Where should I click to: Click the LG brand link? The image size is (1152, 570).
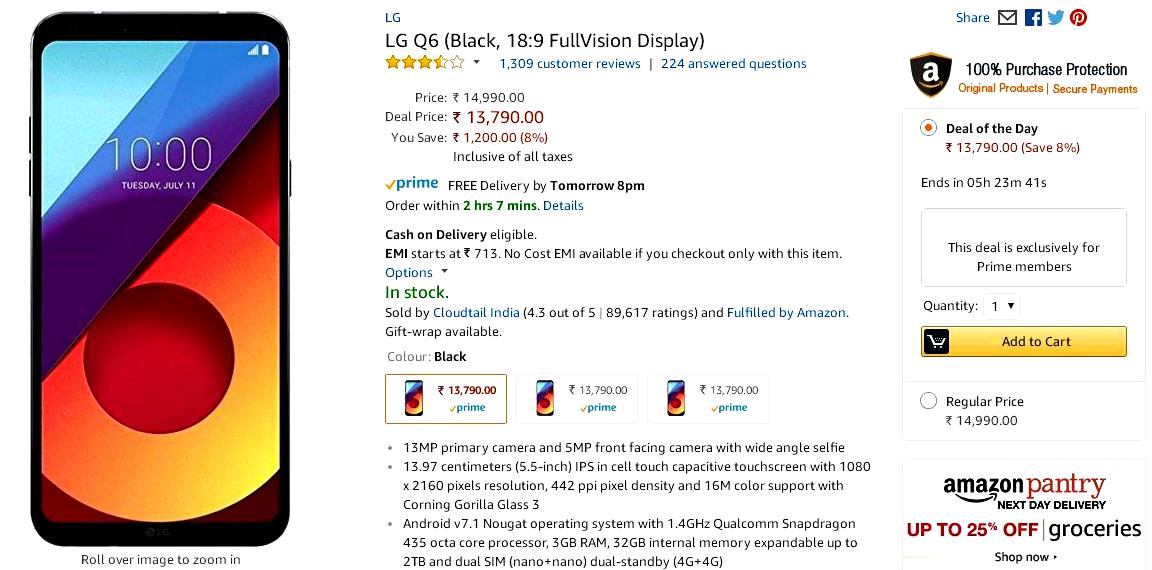click(x=393, y=18)
